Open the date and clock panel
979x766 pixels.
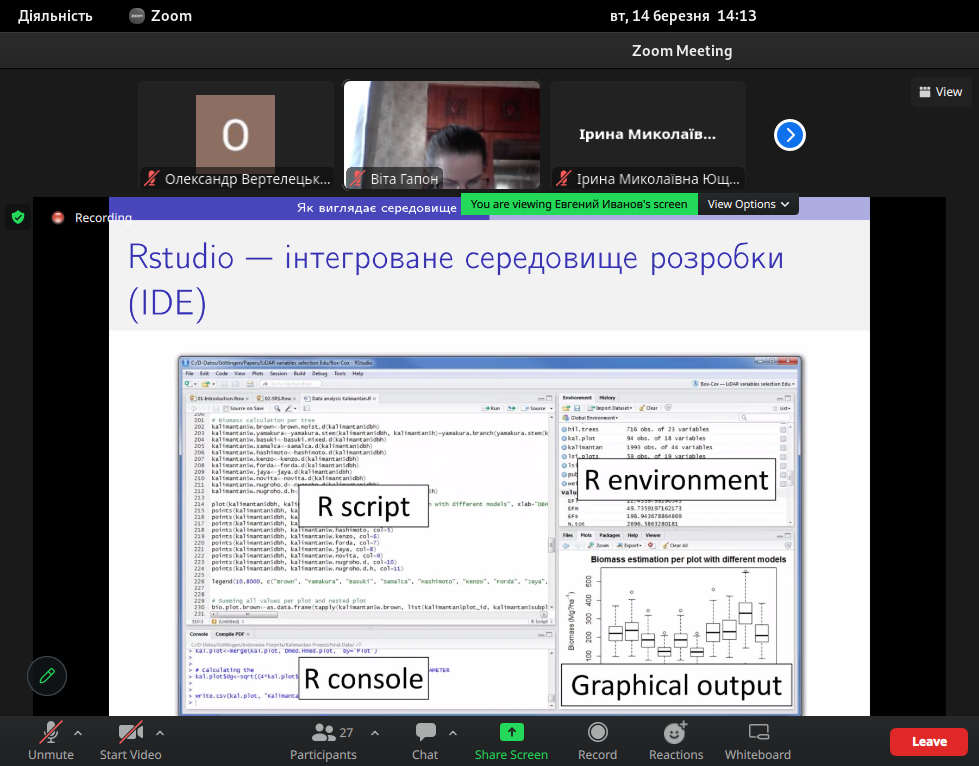click(x=683, y=16)
